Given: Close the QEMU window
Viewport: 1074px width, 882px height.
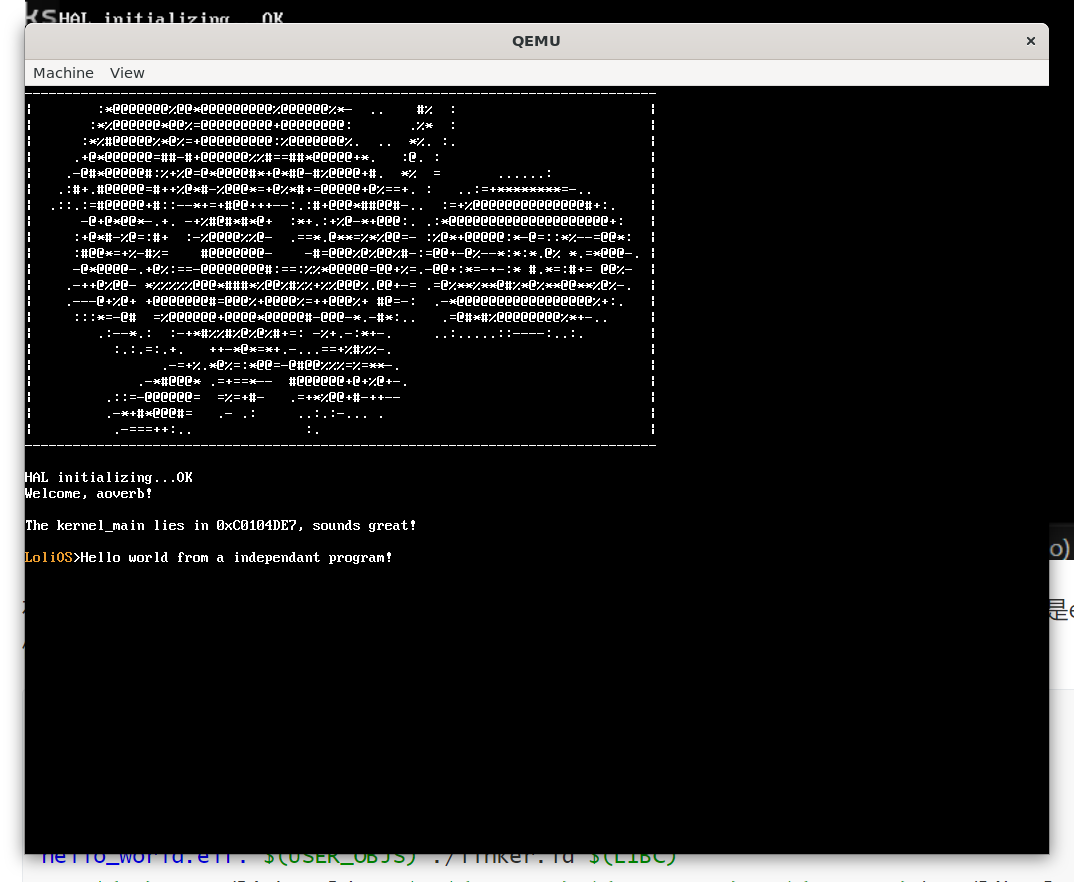Looking at the screenshot, I should (1030, 41).
